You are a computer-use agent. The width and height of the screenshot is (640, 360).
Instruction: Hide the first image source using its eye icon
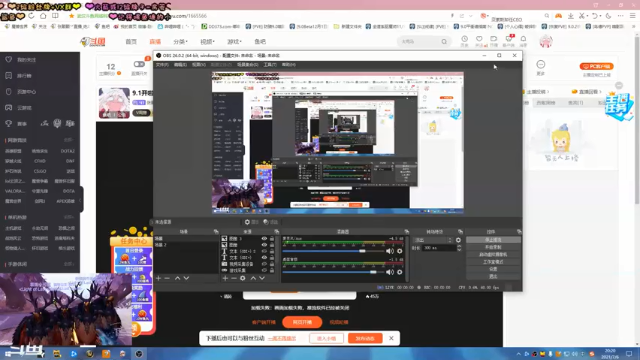(264, 239)
